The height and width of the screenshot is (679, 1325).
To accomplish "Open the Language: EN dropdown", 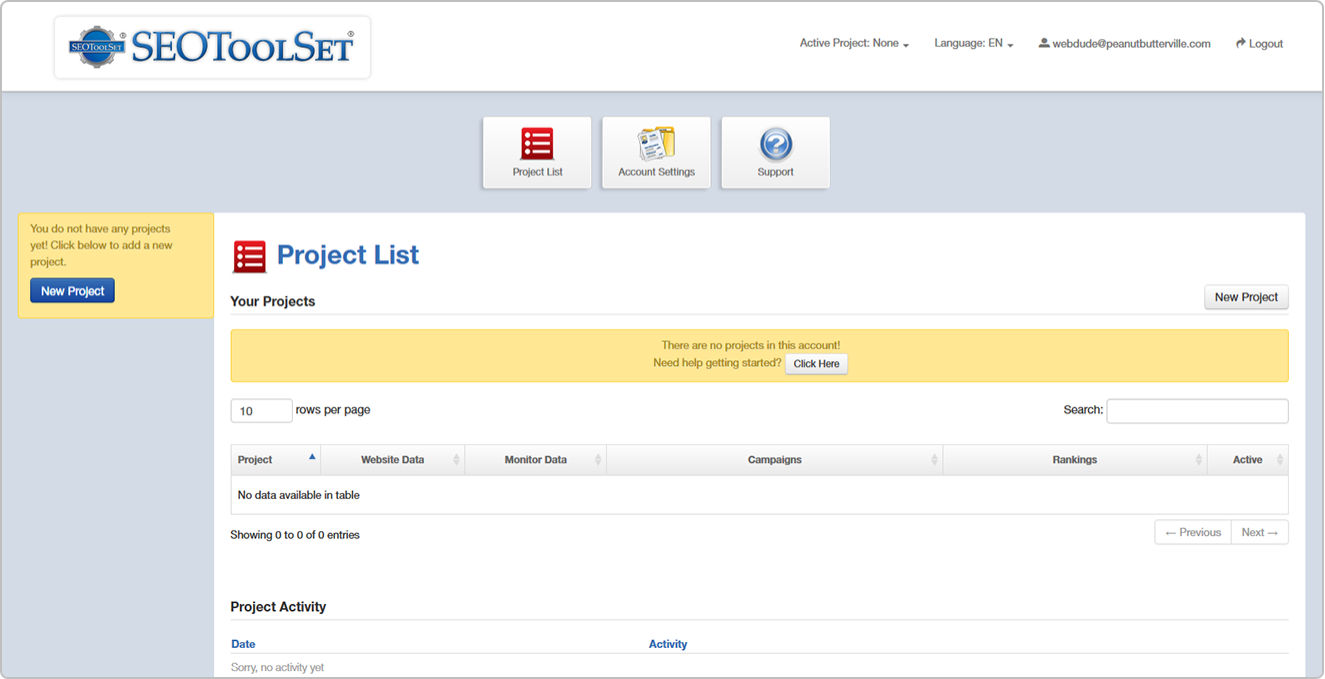I will [974, 44].
